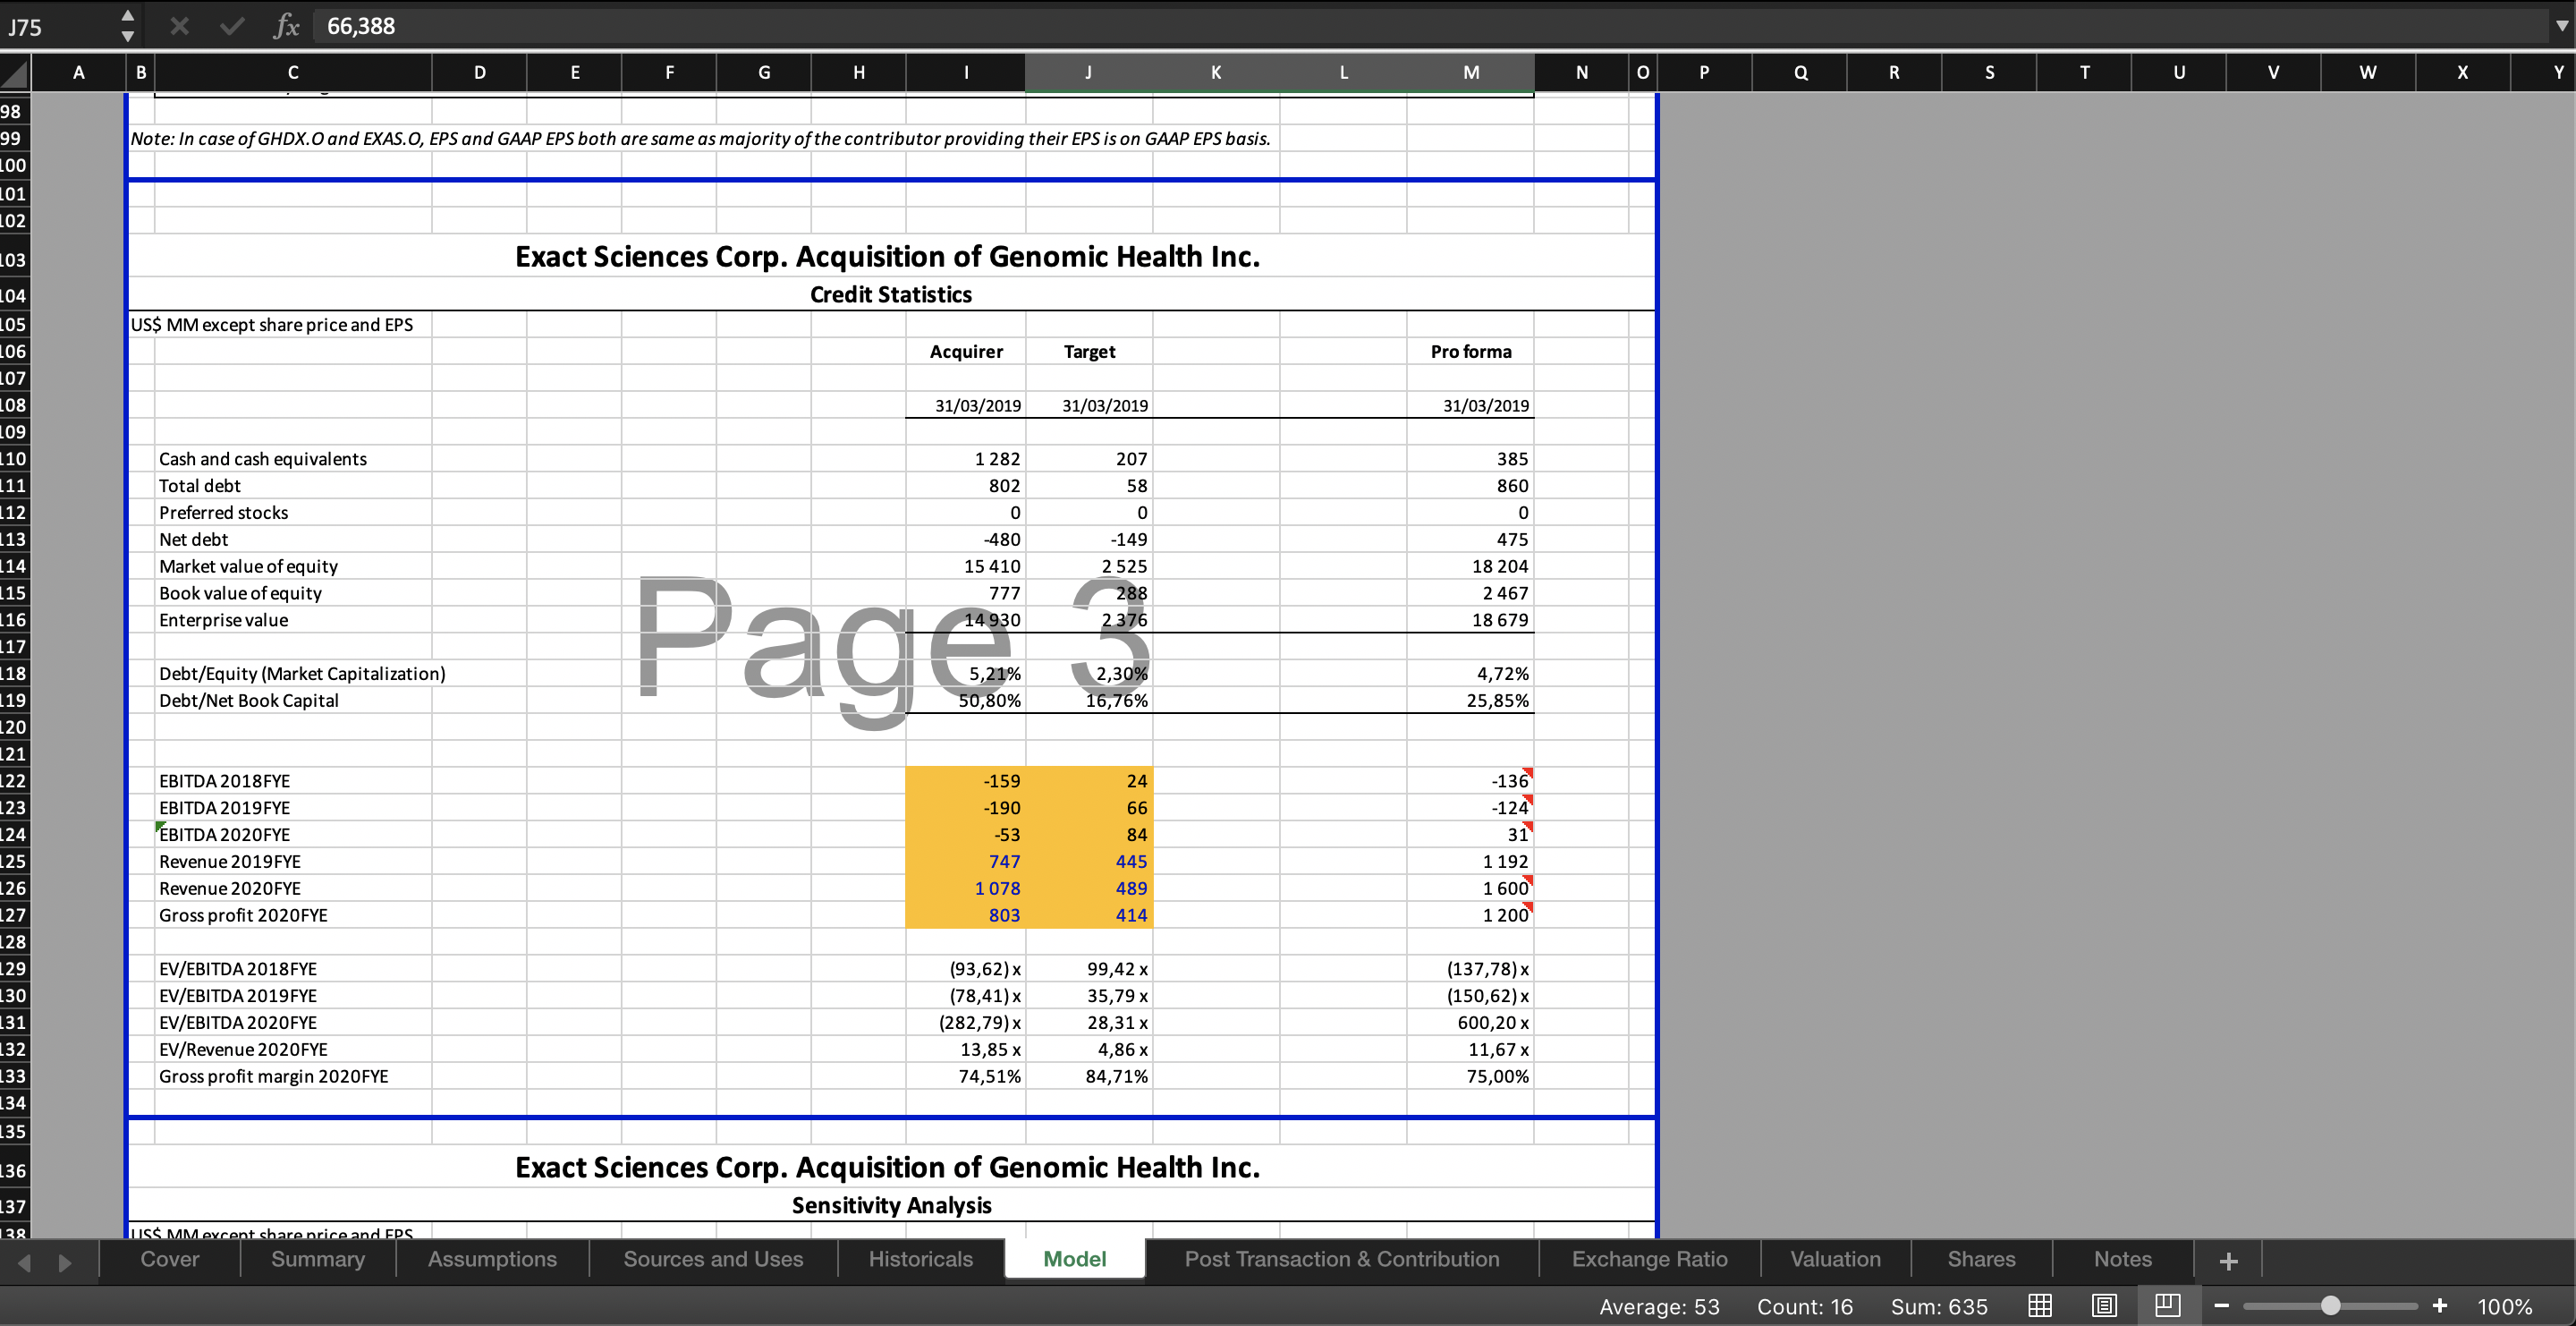
Task: Select acquirer EBITDA 2018FYE cell -159
Action: (966, 781)
